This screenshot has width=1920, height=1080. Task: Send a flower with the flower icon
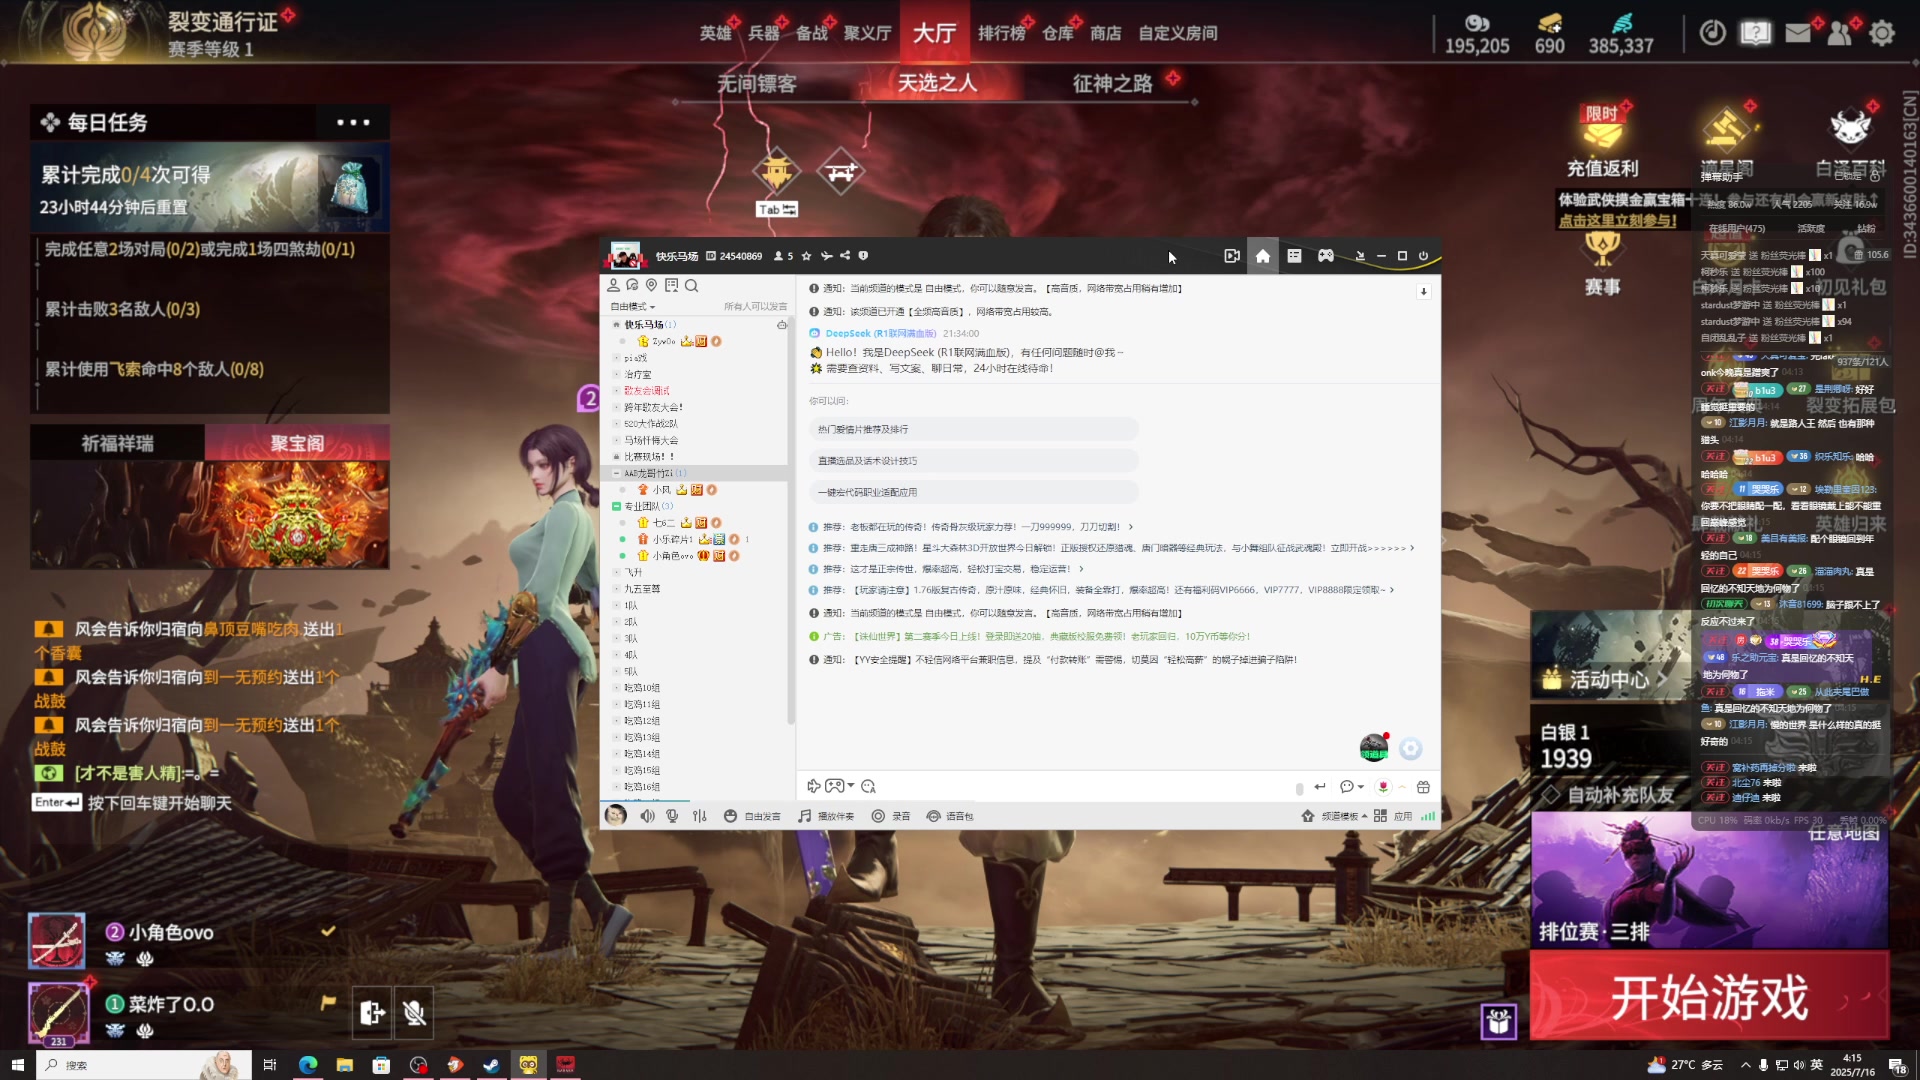coord(1383,787)
